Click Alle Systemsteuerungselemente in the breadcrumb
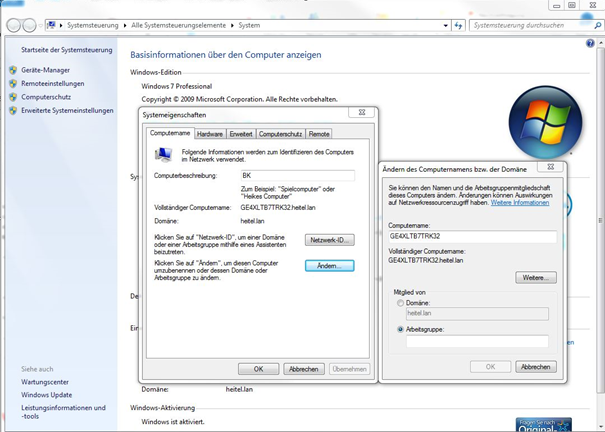This screenshot has height=432, width=605. [179, 25]
